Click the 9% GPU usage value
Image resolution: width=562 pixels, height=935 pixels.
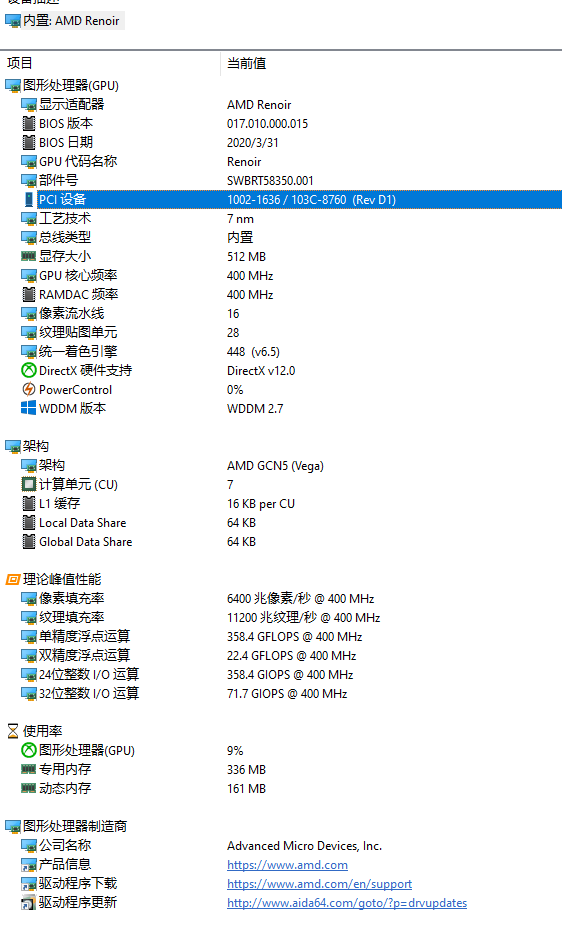point(235,751)
